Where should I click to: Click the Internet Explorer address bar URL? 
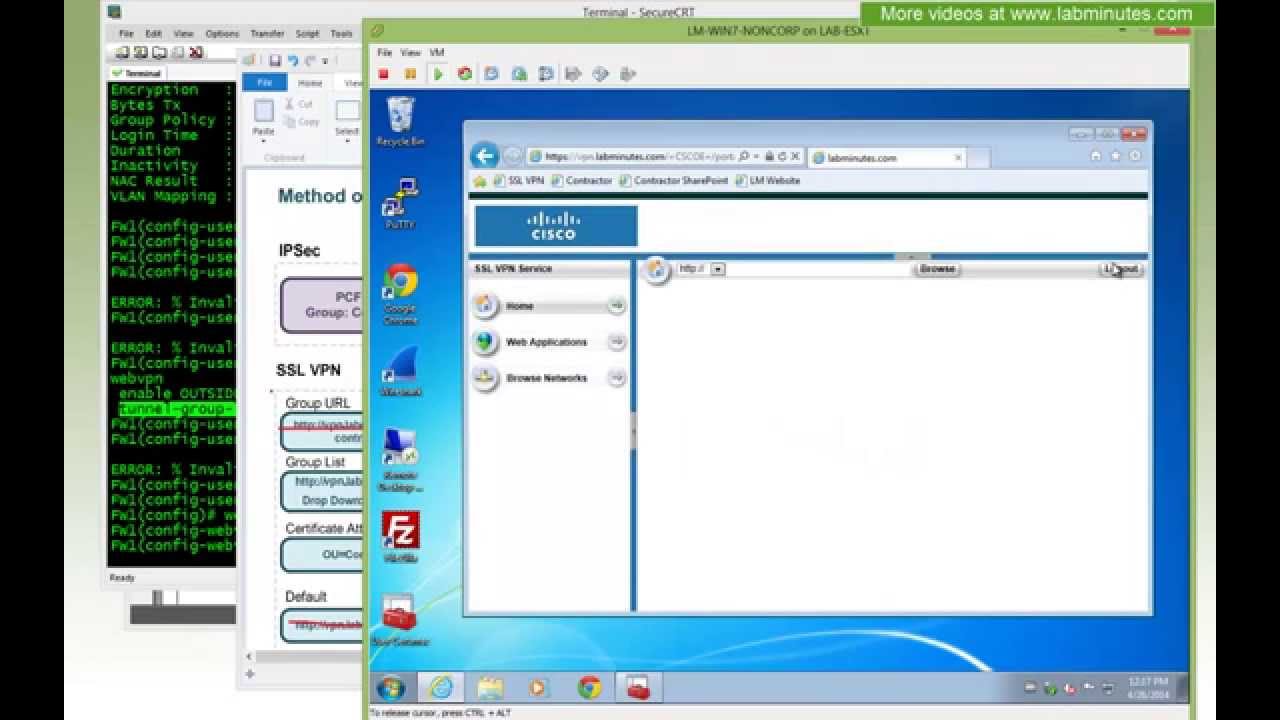coord(640,157)
